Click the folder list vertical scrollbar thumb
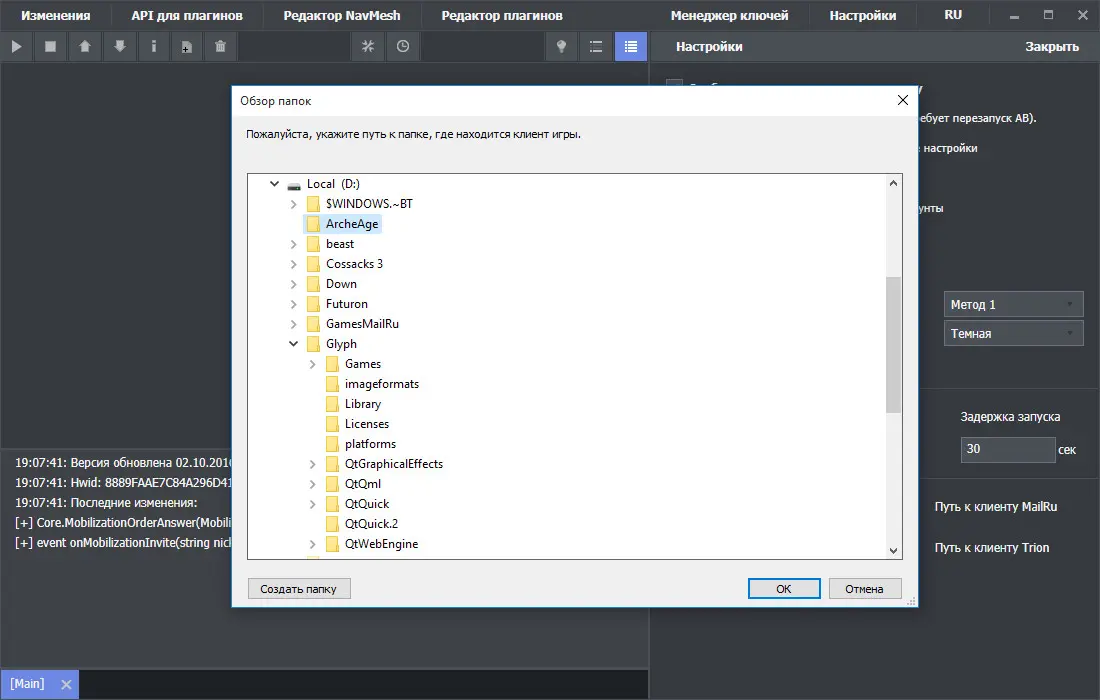The image size is (1100, 700). [x=893, y=345]
